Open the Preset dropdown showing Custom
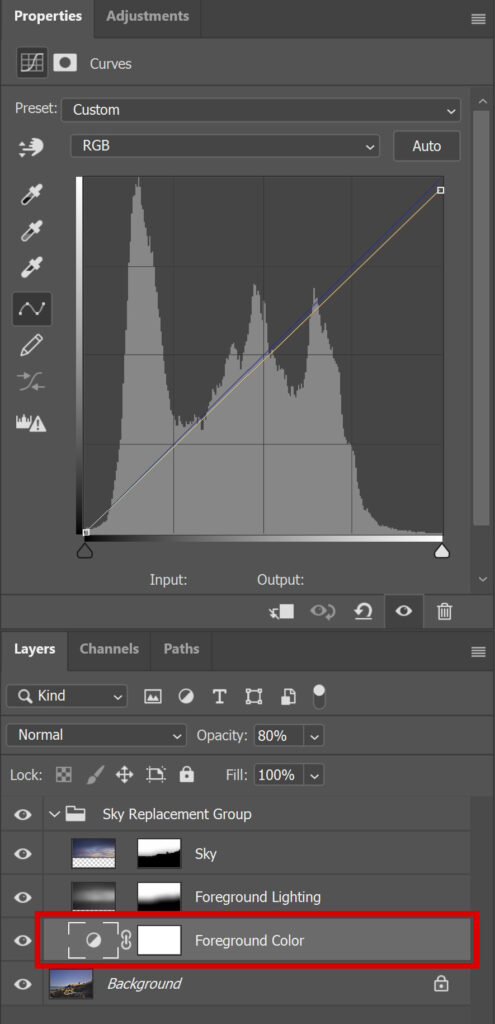495x1024 pixels. pyautogui.click(x=261, y=110)
